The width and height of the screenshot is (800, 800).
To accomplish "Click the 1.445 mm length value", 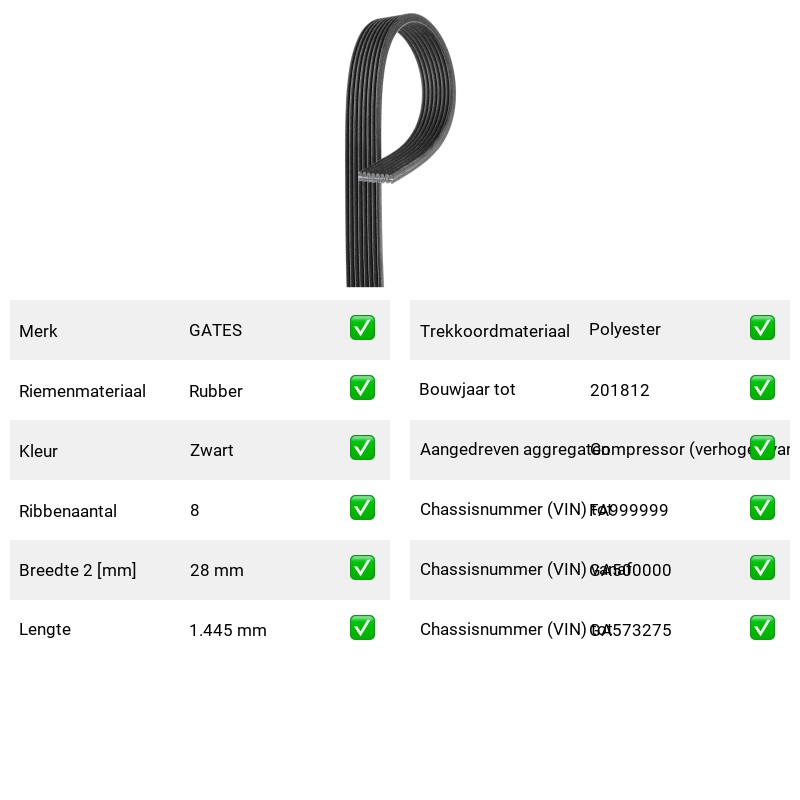I will coord(228,630).
